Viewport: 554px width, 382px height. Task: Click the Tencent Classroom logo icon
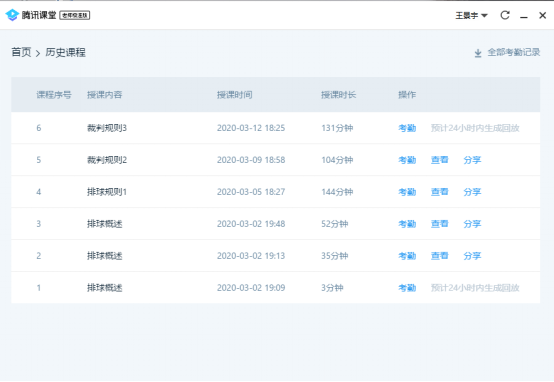click(12, 15)
